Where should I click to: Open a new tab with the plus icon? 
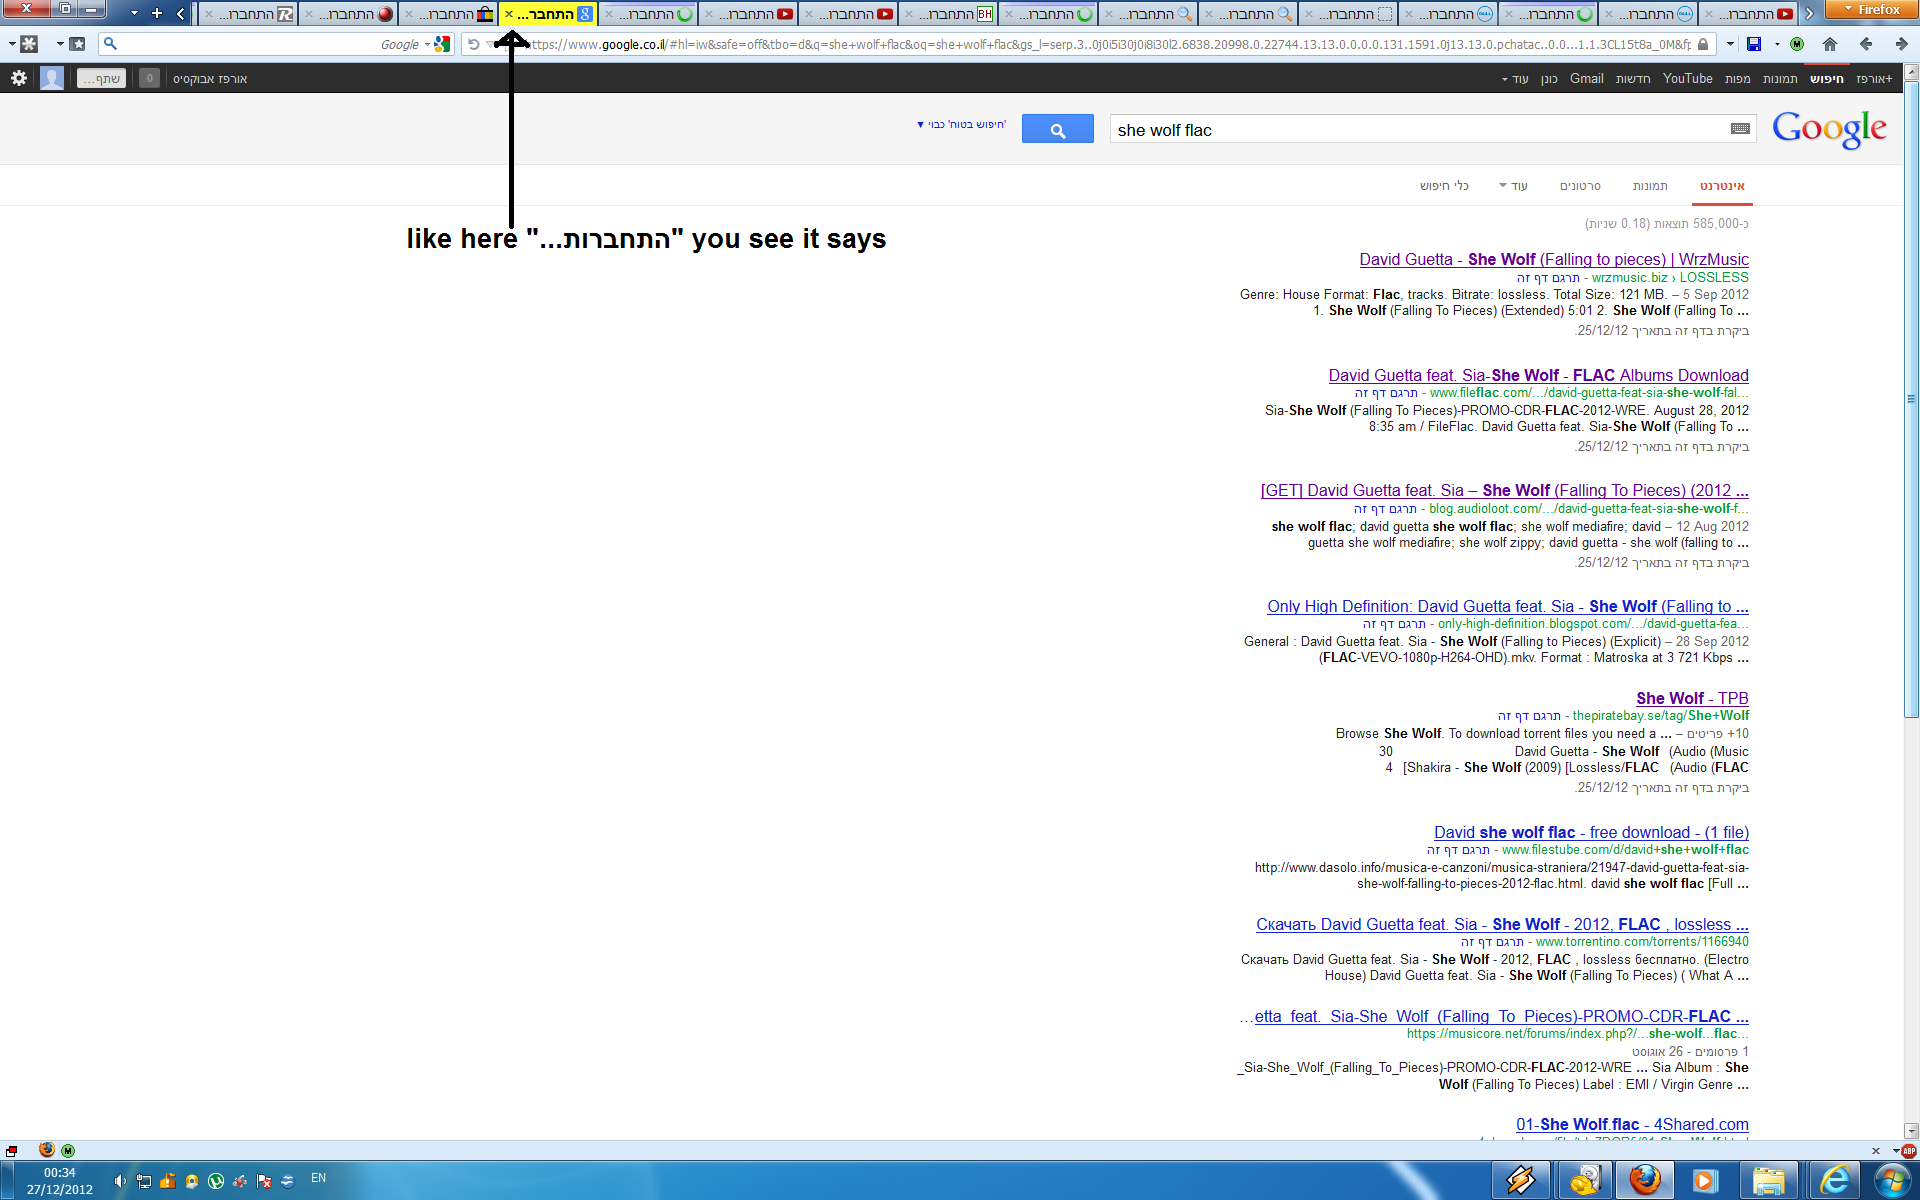click(x=157, y=13)
